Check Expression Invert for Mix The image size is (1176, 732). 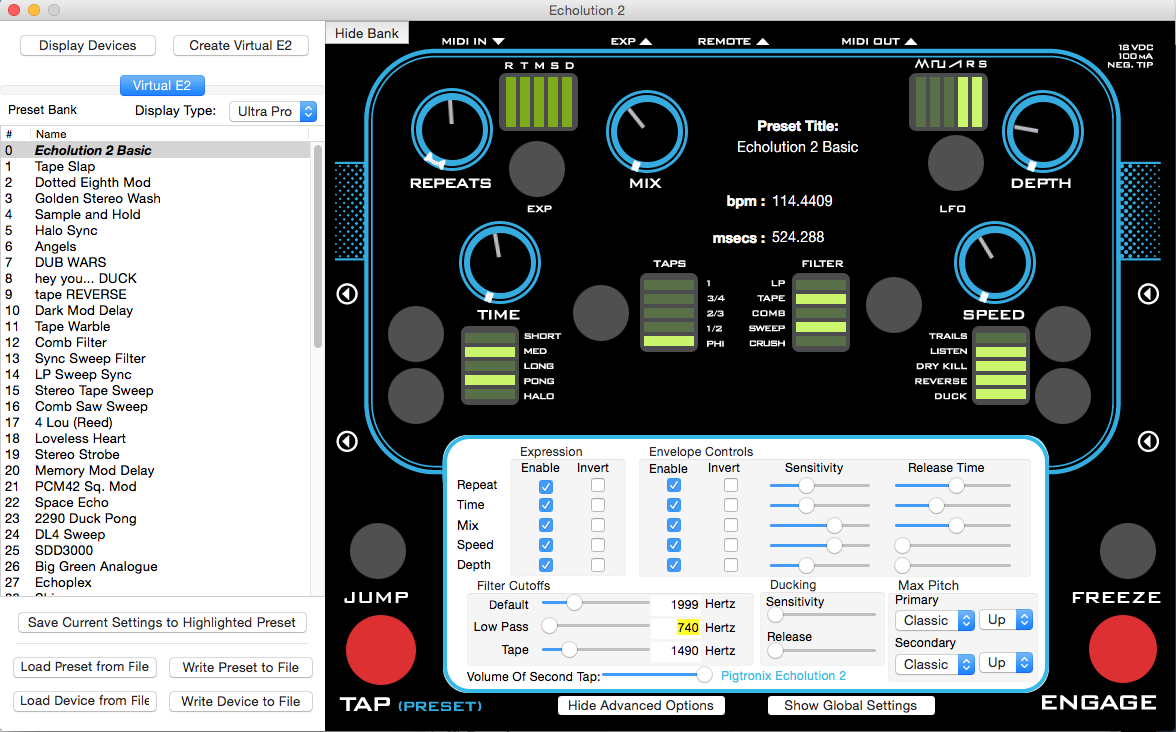coord(598,525)
